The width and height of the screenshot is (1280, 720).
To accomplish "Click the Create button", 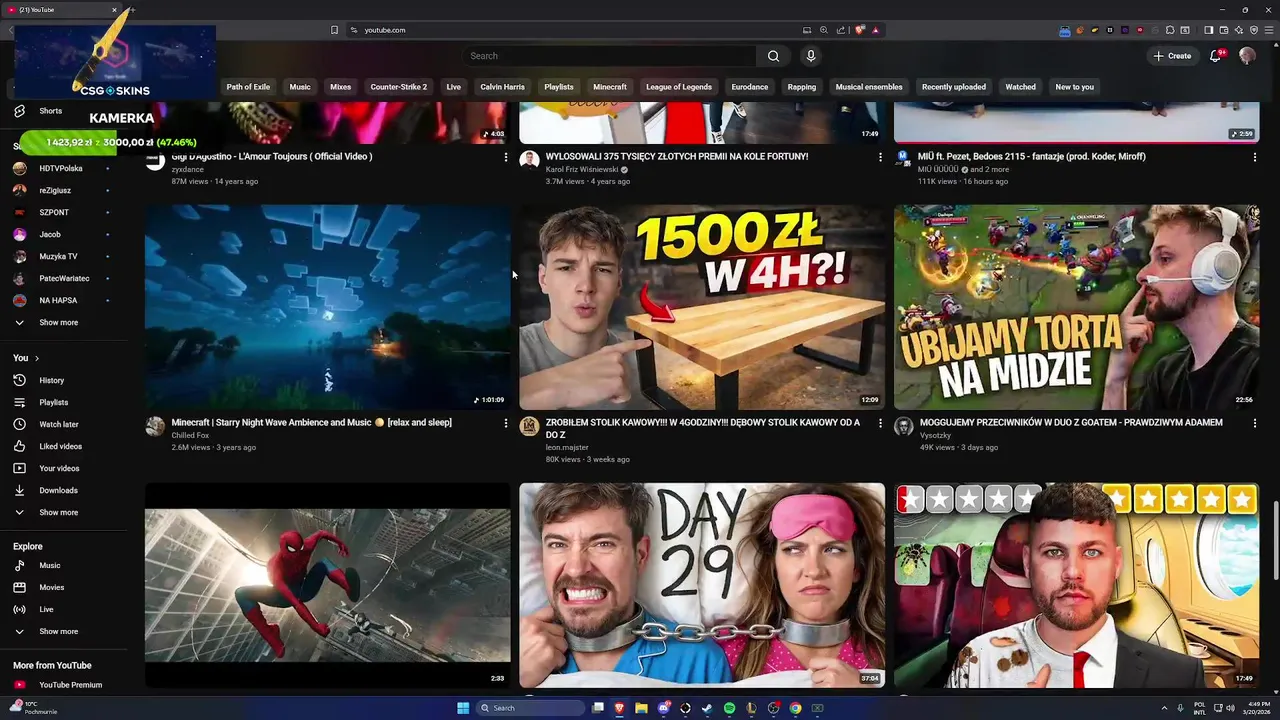I will pyautogui.click(x=1172, y=56).
